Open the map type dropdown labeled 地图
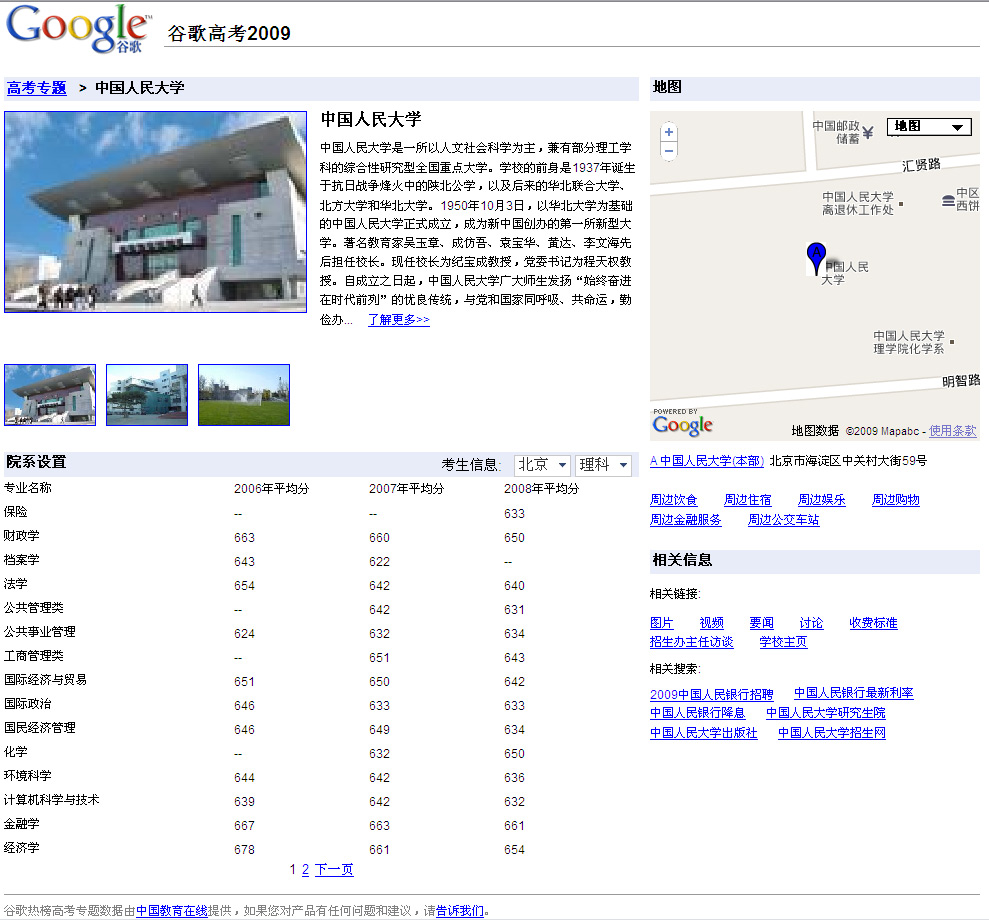 click(929, 126)
